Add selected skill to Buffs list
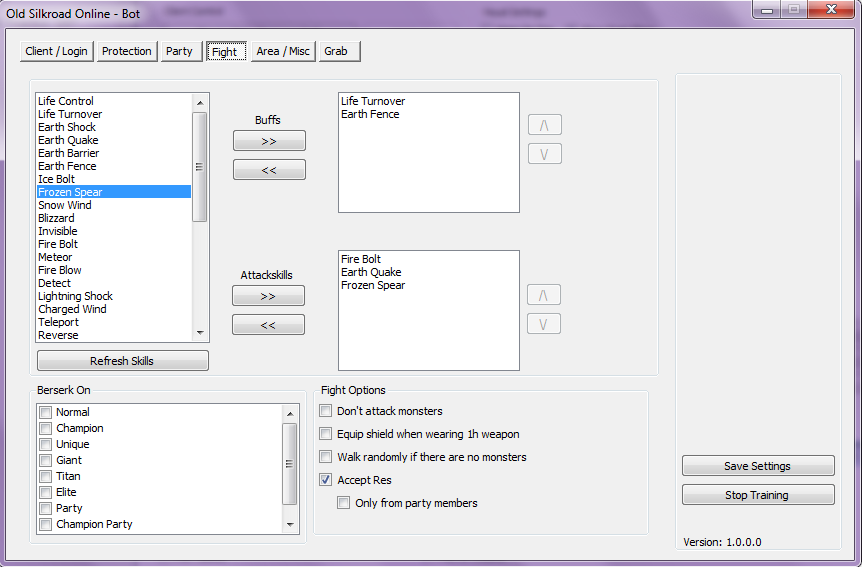862x567 pixels. pos(269,141)
